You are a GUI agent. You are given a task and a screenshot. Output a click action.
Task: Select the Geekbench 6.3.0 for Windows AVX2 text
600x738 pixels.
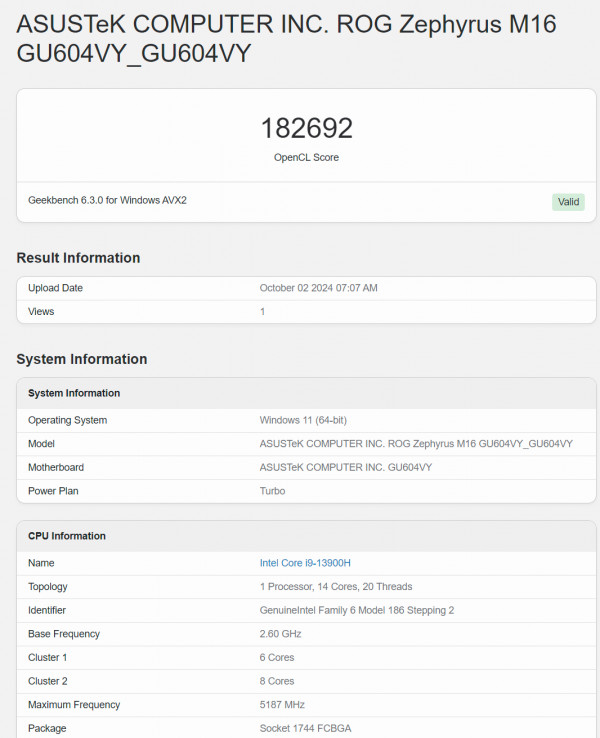[107, 200]
